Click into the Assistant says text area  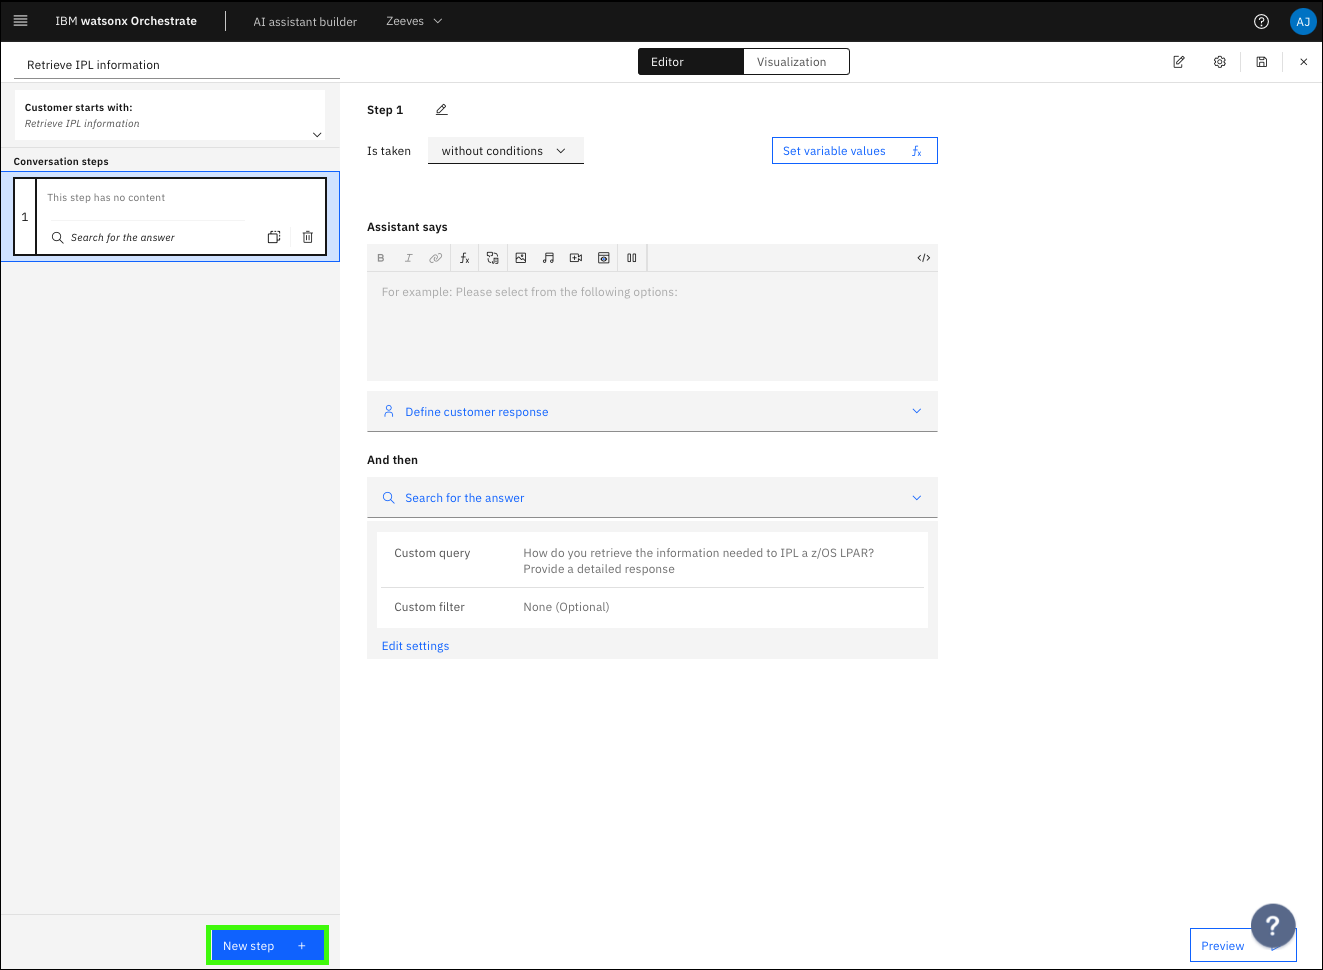coord(652,325)
